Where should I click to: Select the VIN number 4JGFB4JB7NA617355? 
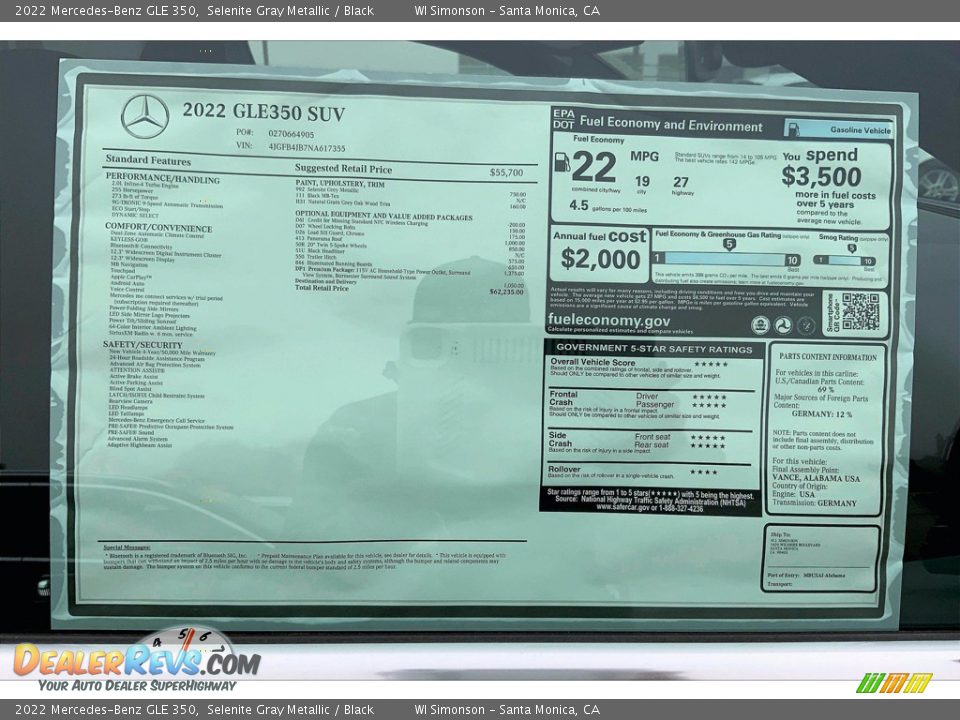(307, 148)
